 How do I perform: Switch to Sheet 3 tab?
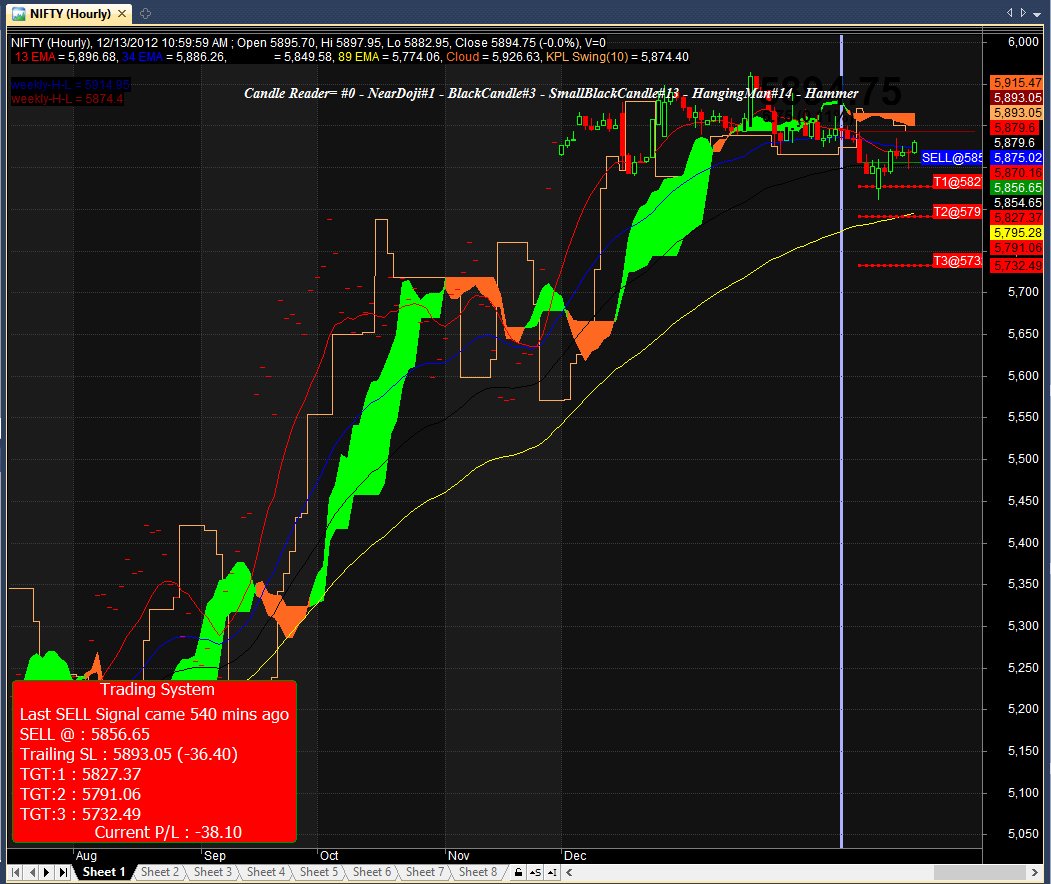click(x=212, y=872)
